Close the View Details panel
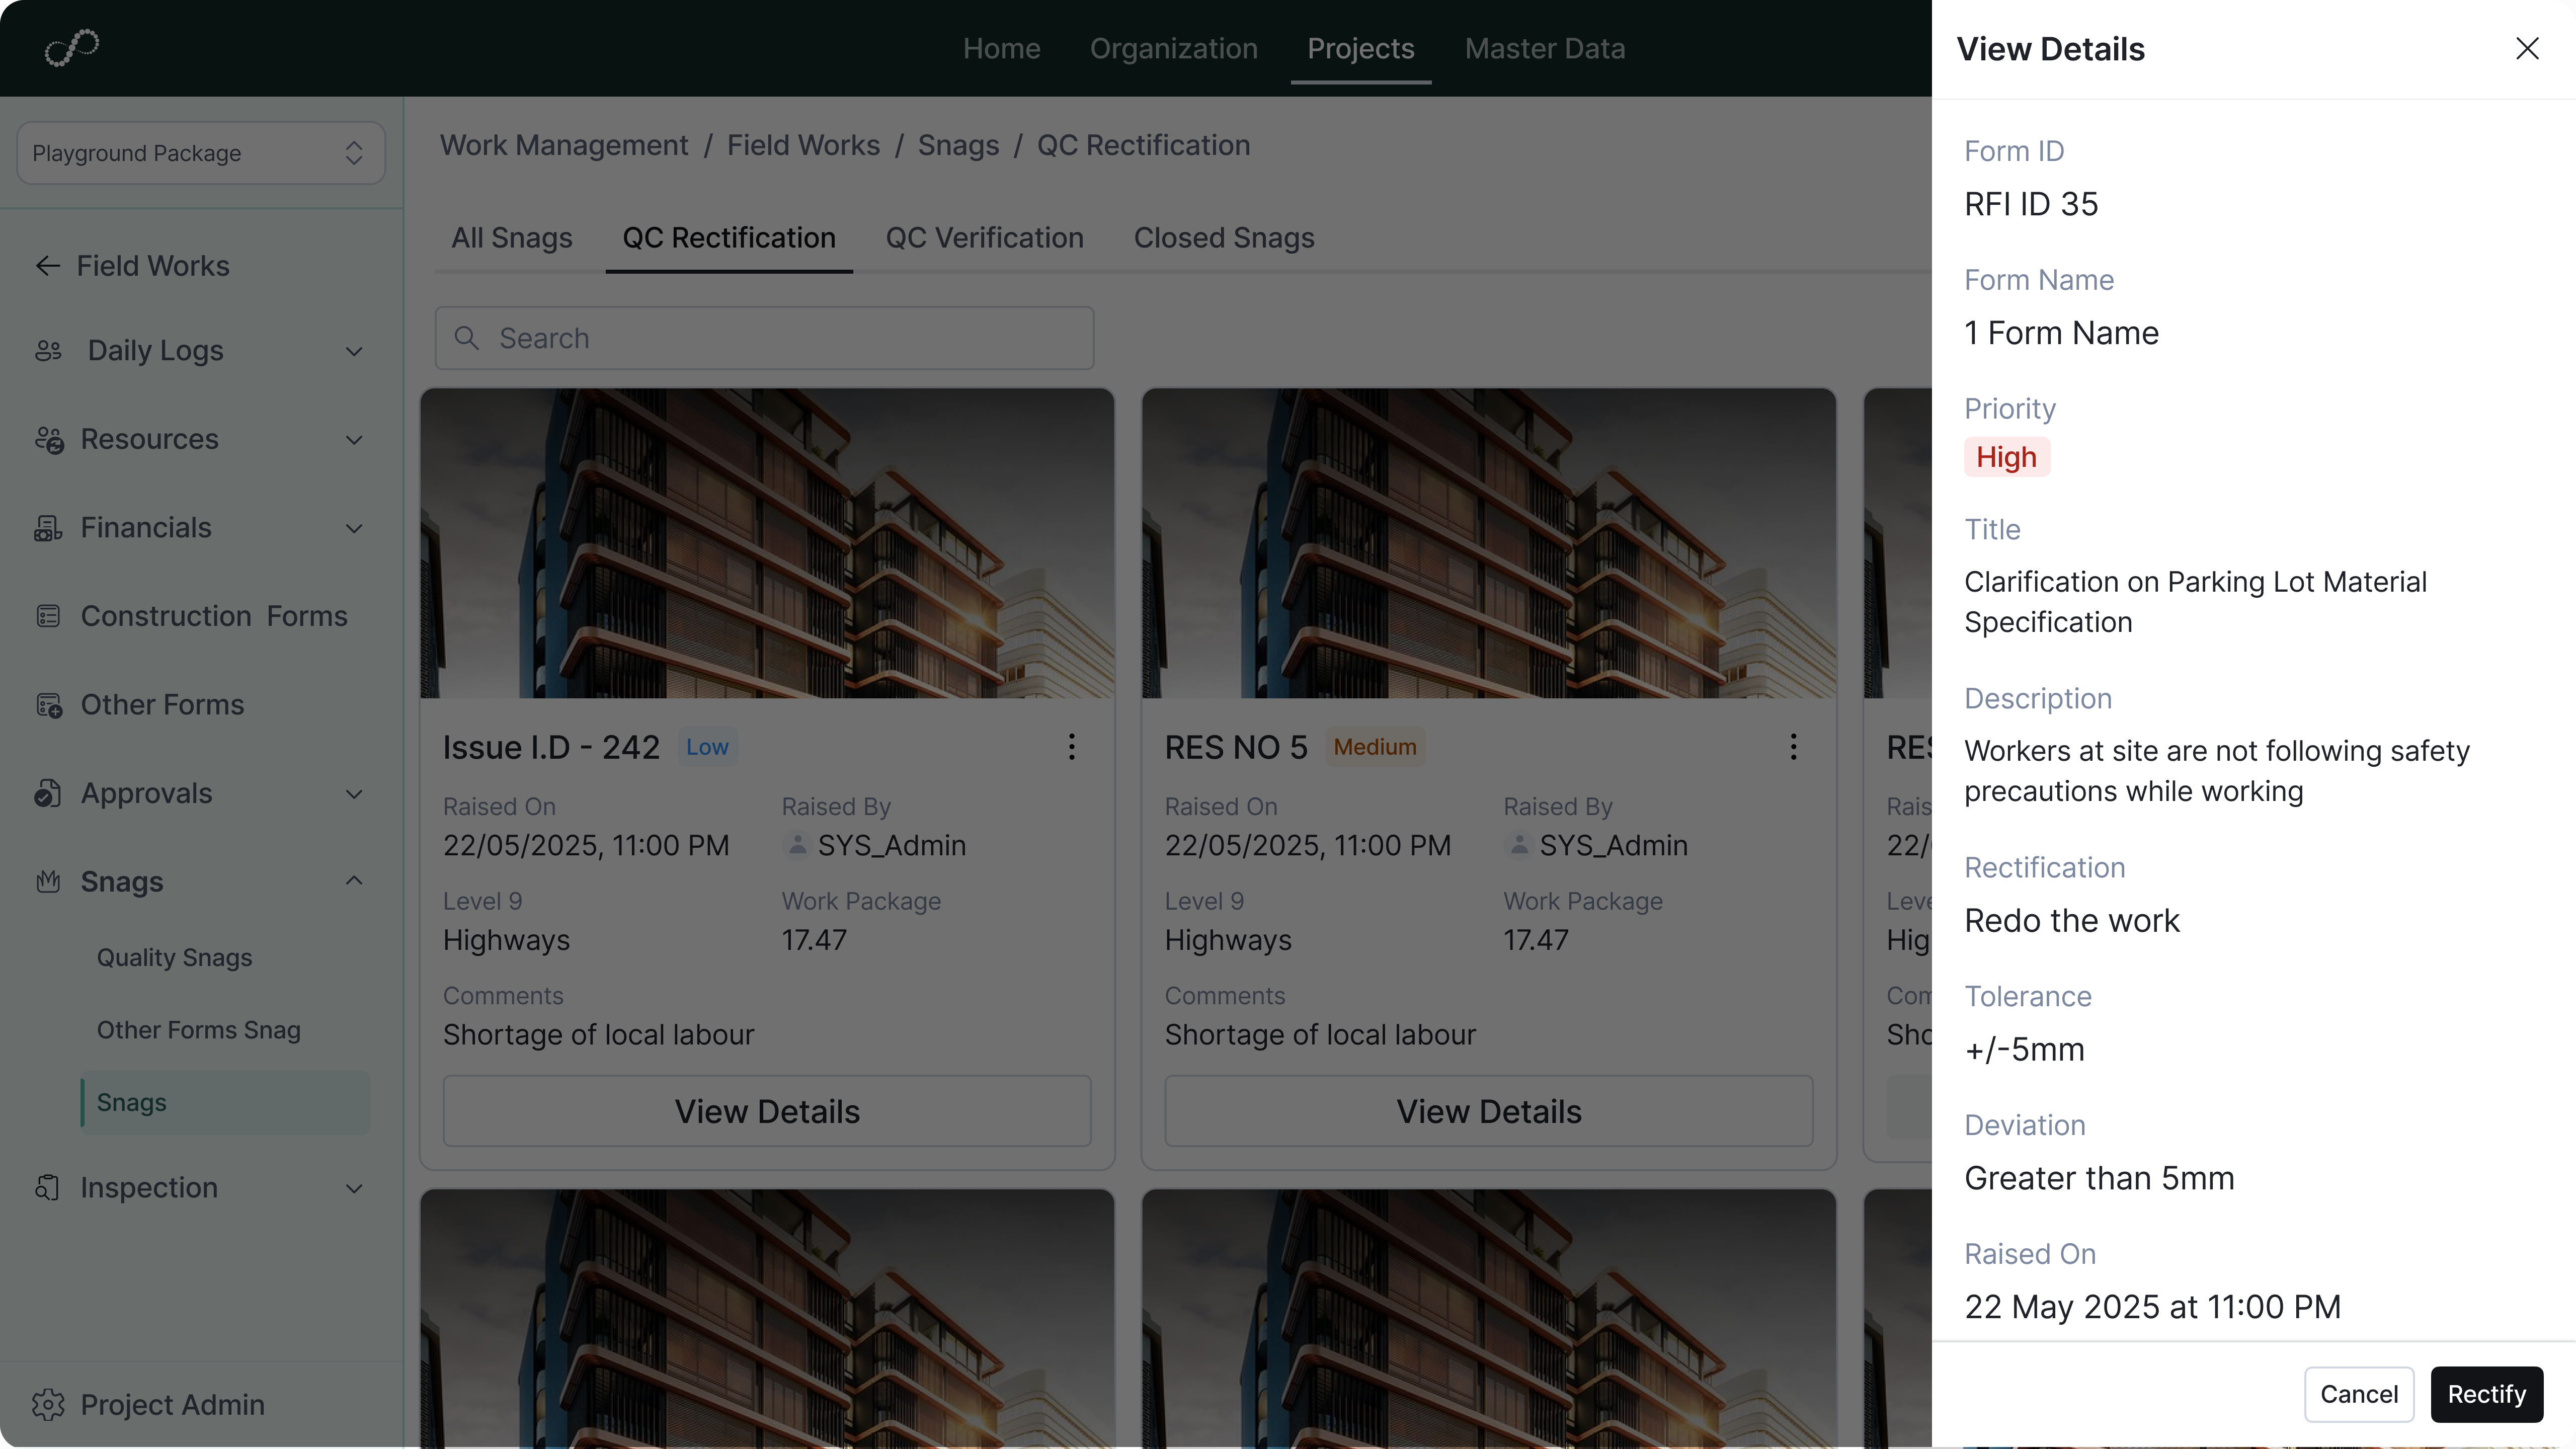This screenshot has height=1449, width=2576. [x=2527, y=48]
